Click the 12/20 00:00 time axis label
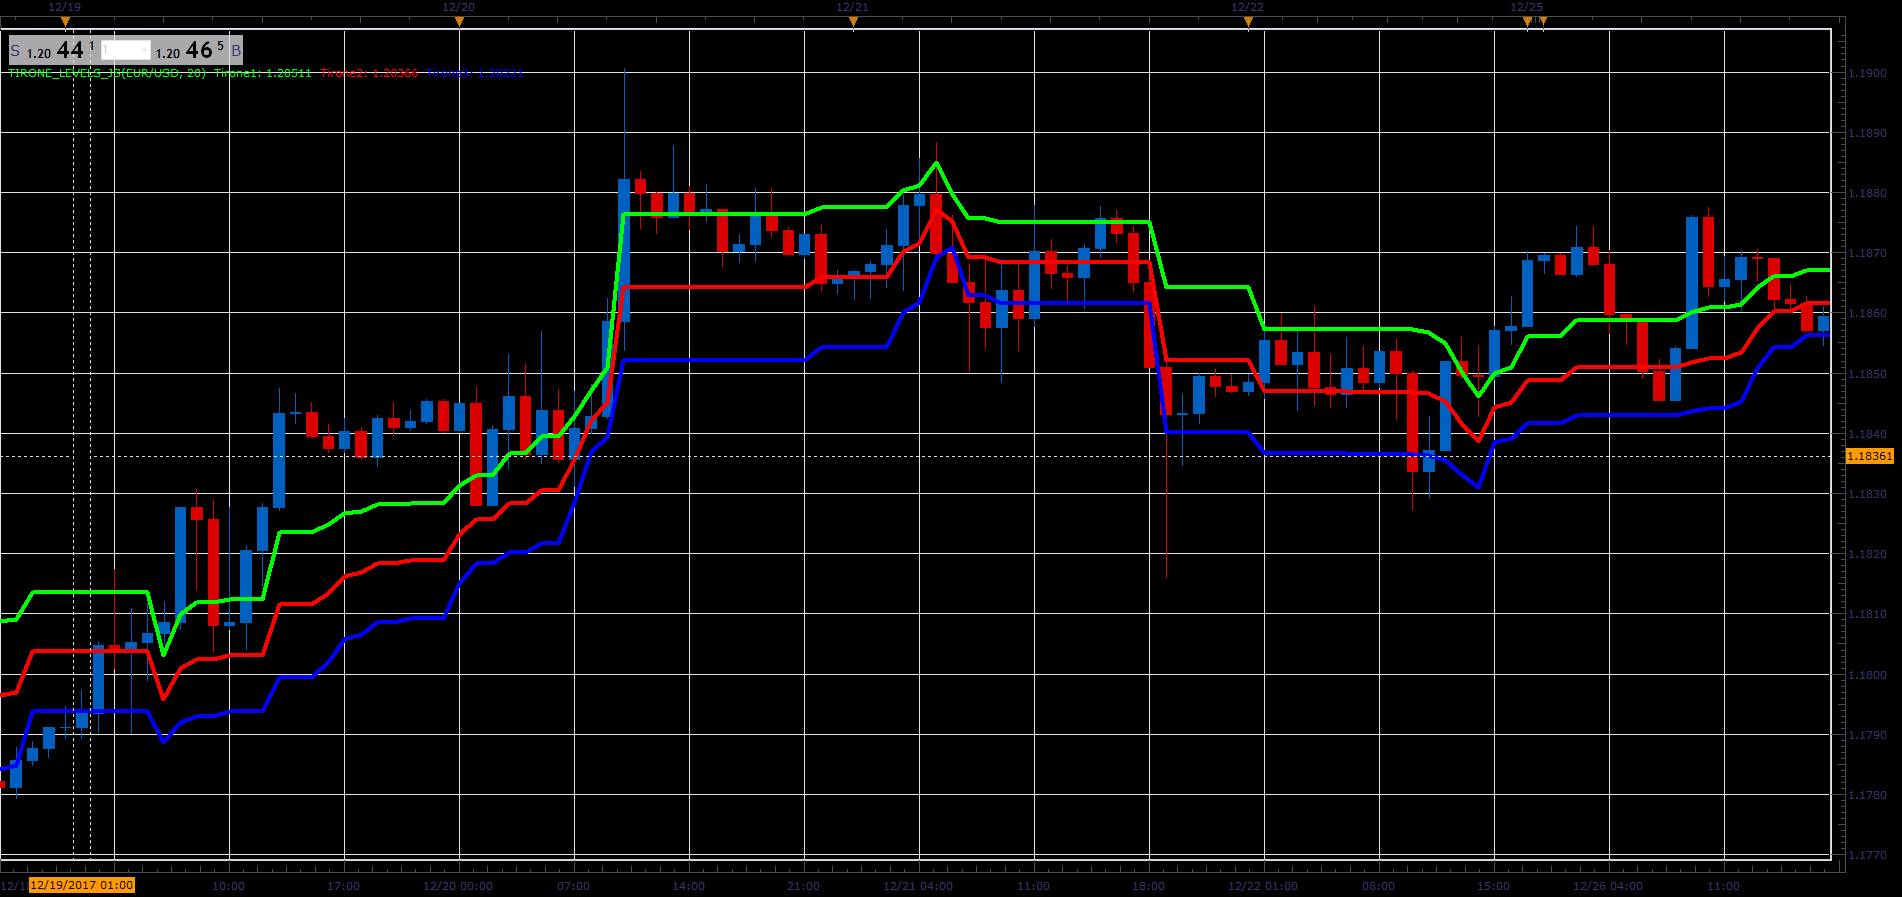 tap(458, 886)
